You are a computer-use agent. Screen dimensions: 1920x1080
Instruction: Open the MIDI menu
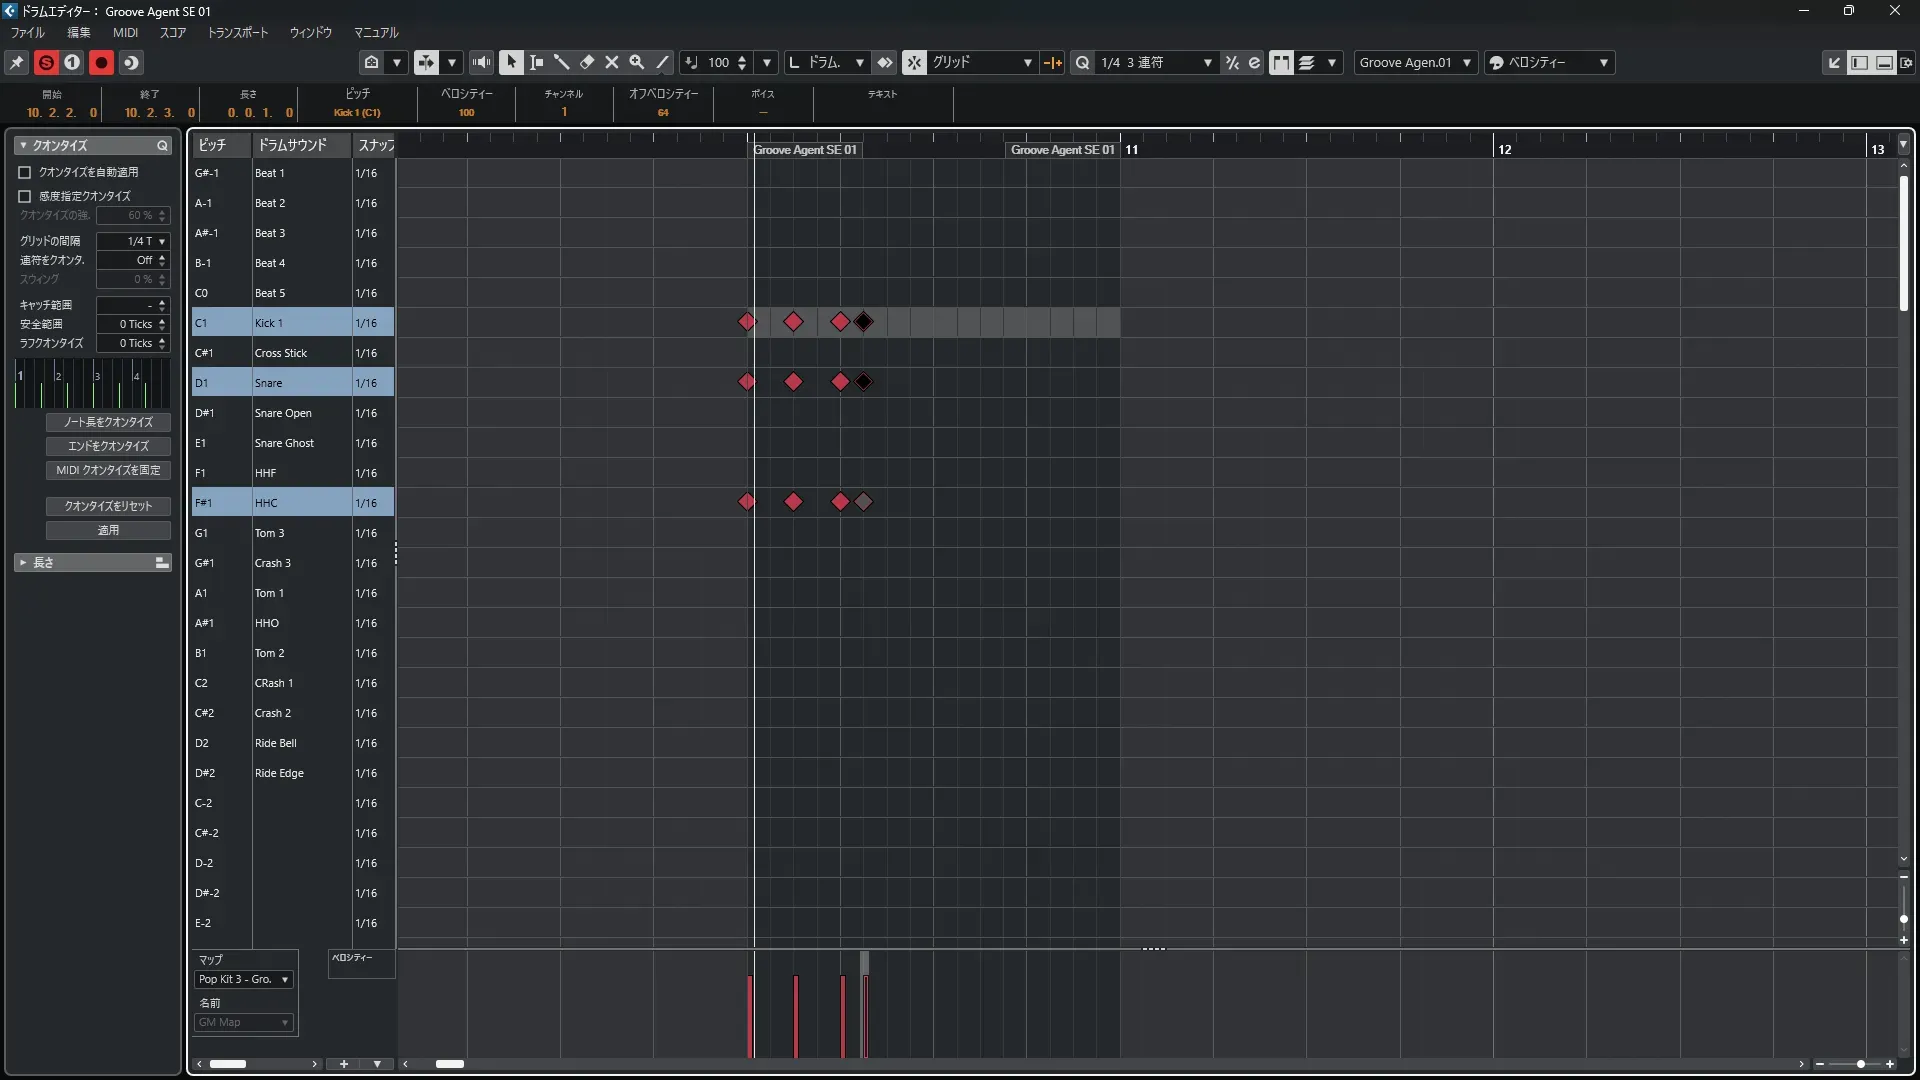click(x=125, y=33)
